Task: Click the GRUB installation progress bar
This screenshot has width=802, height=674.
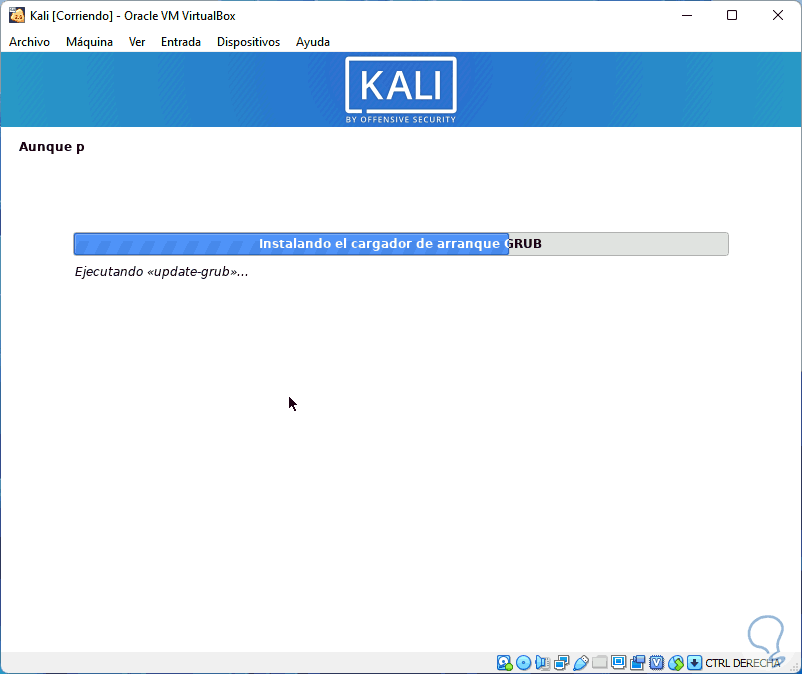Action: point(401,244)
